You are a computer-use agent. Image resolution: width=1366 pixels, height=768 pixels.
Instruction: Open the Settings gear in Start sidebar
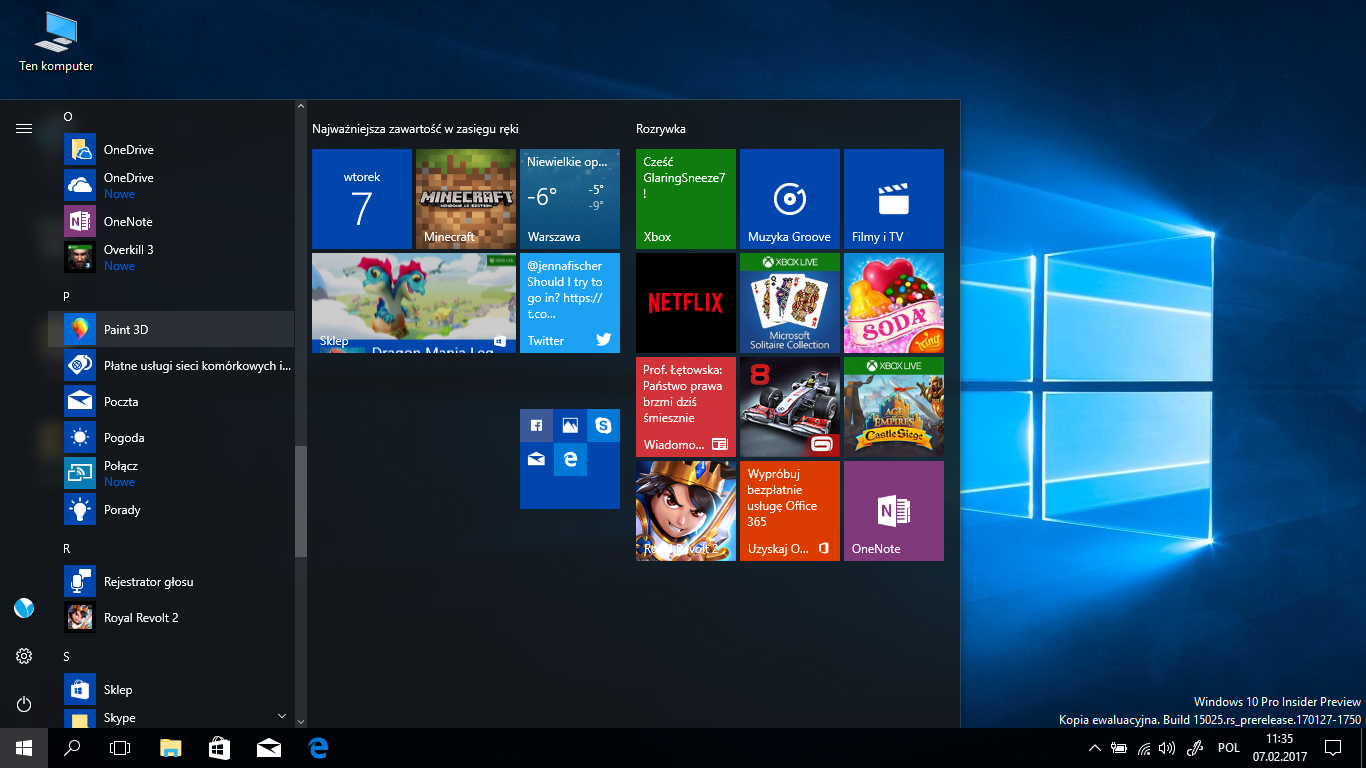point(24,656)
